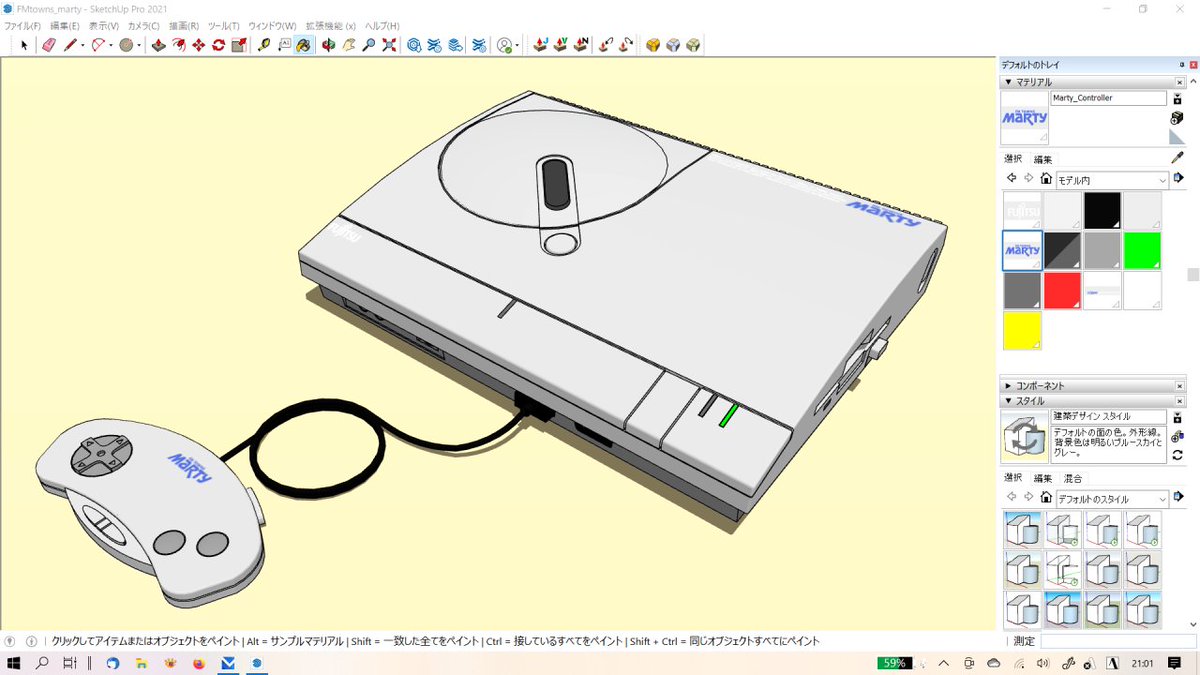
Task: Collapse the スタイル panel
Action: pyautogui.click(x=1009, y=400)
